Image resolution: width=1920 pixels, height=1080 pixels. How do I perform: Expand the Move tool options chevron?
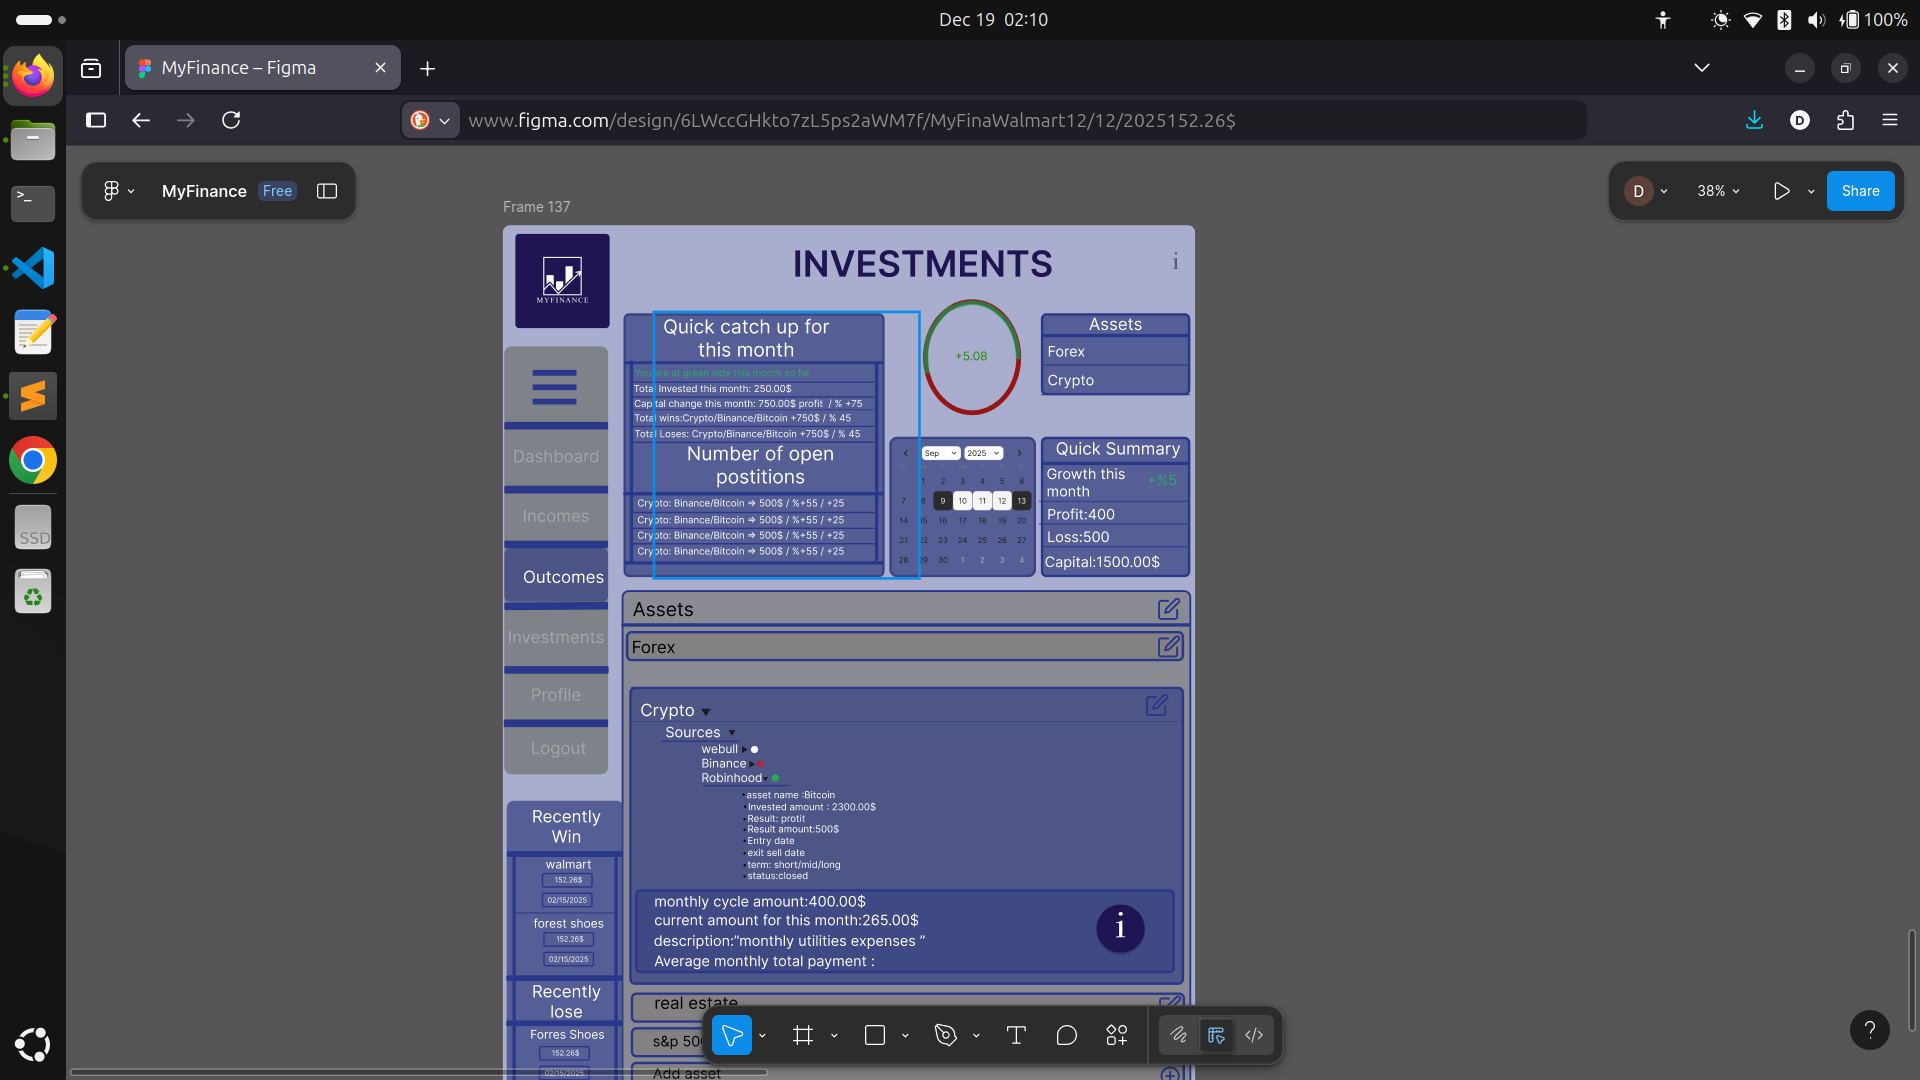pos(762,1036)
